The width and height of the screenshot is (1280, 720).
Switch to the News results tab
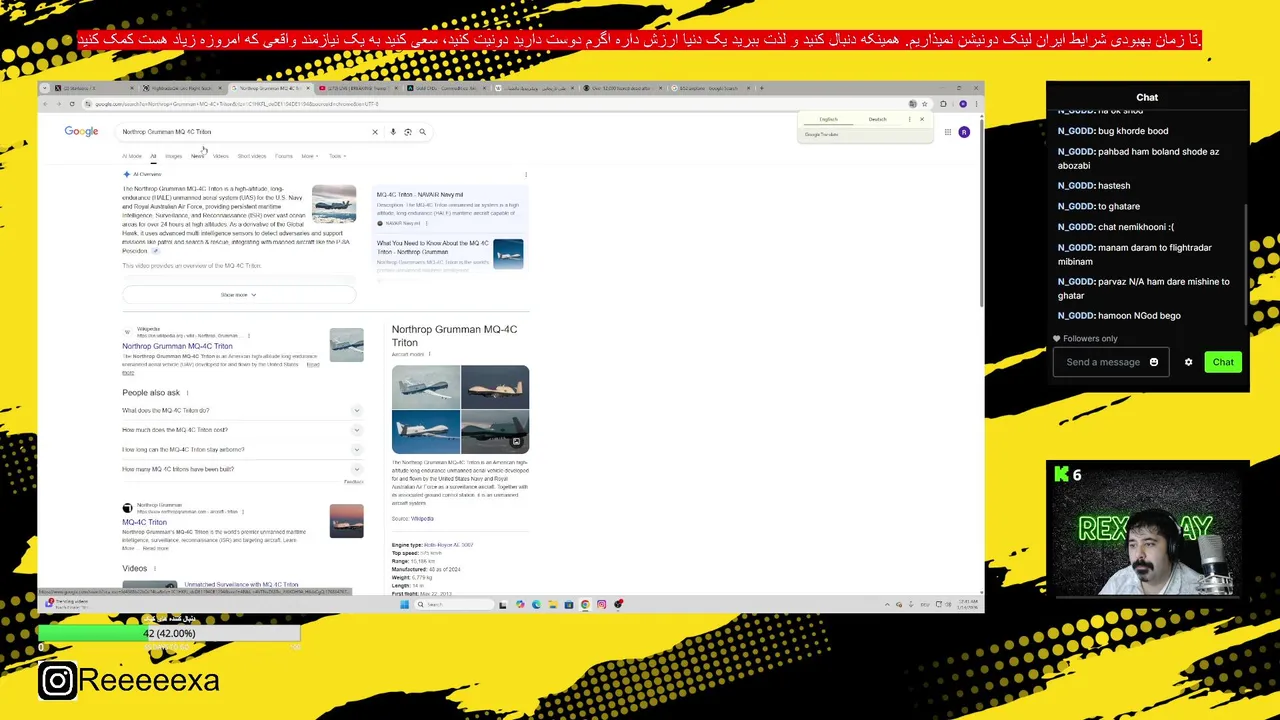click(x=197, y=156)
